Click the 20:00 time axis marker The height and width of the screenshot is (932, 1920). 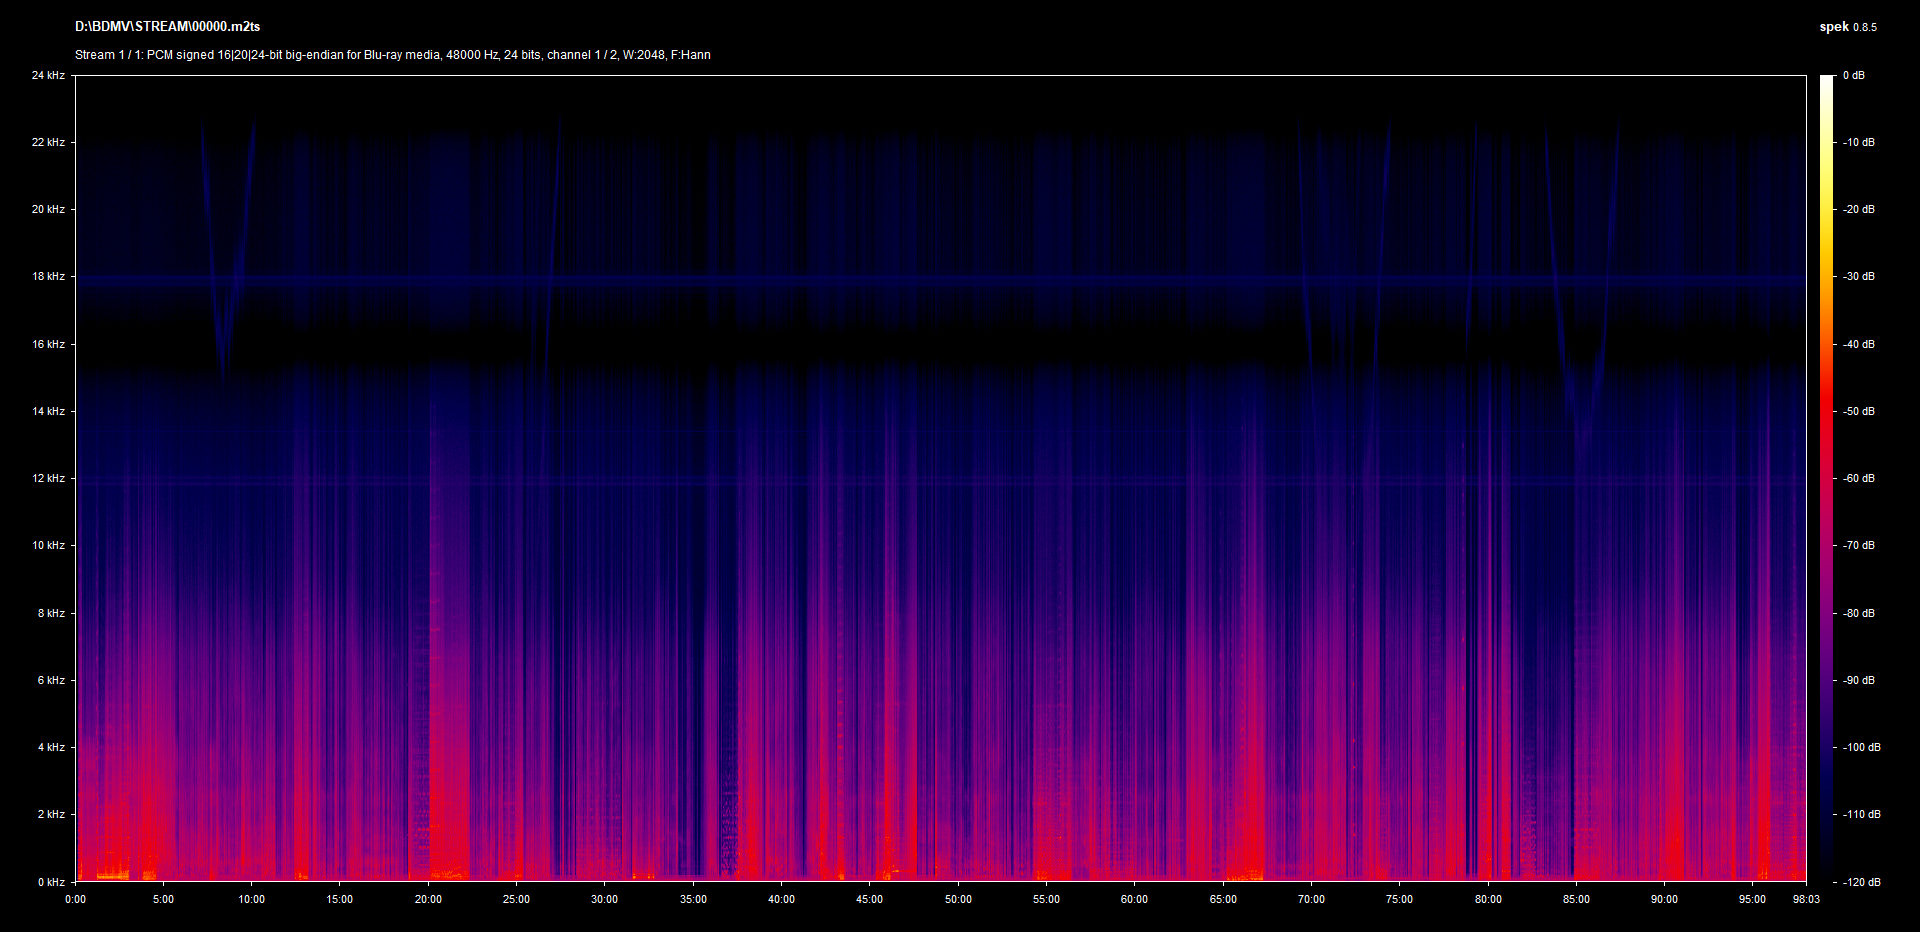(x=428, y=899)
